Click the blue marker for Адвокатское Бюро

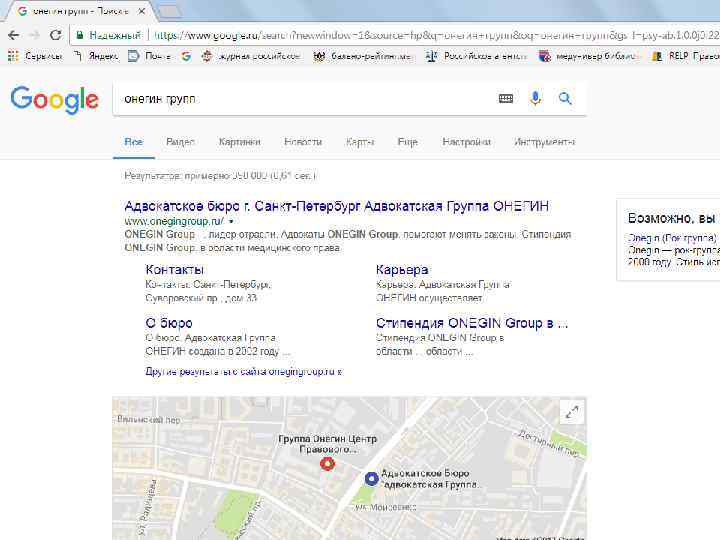point(371,479)
